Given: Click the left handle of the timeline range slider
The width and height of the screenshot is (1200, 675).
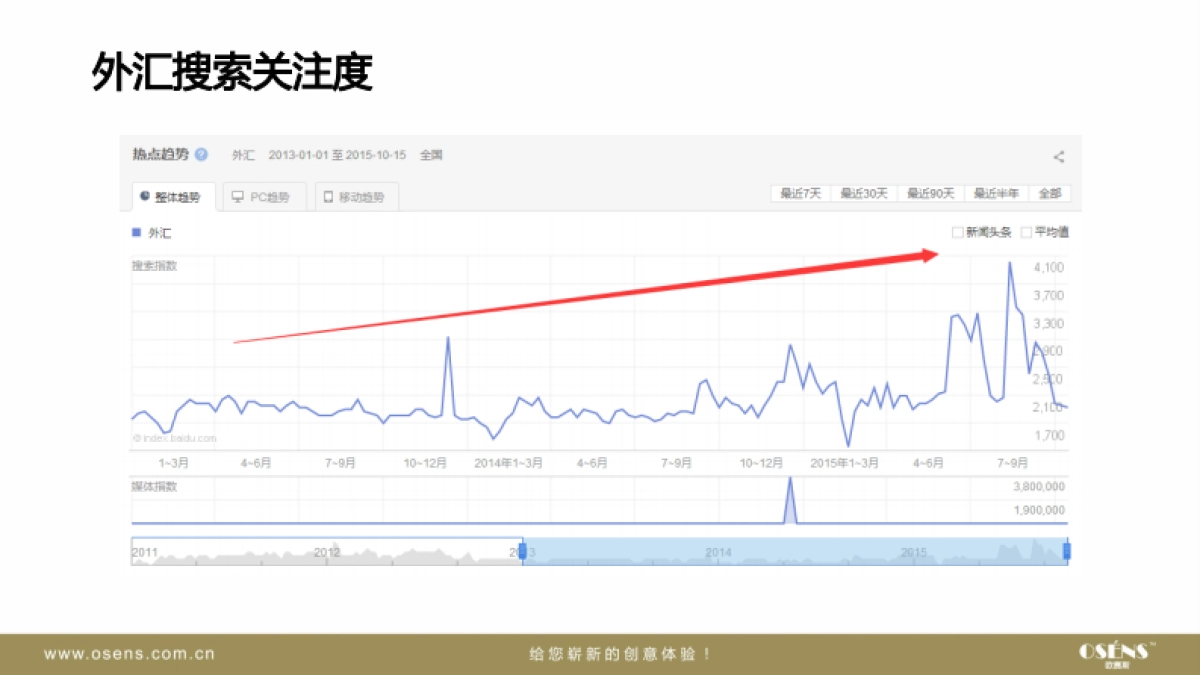Looking at the screenshot, I should [523, 551].
